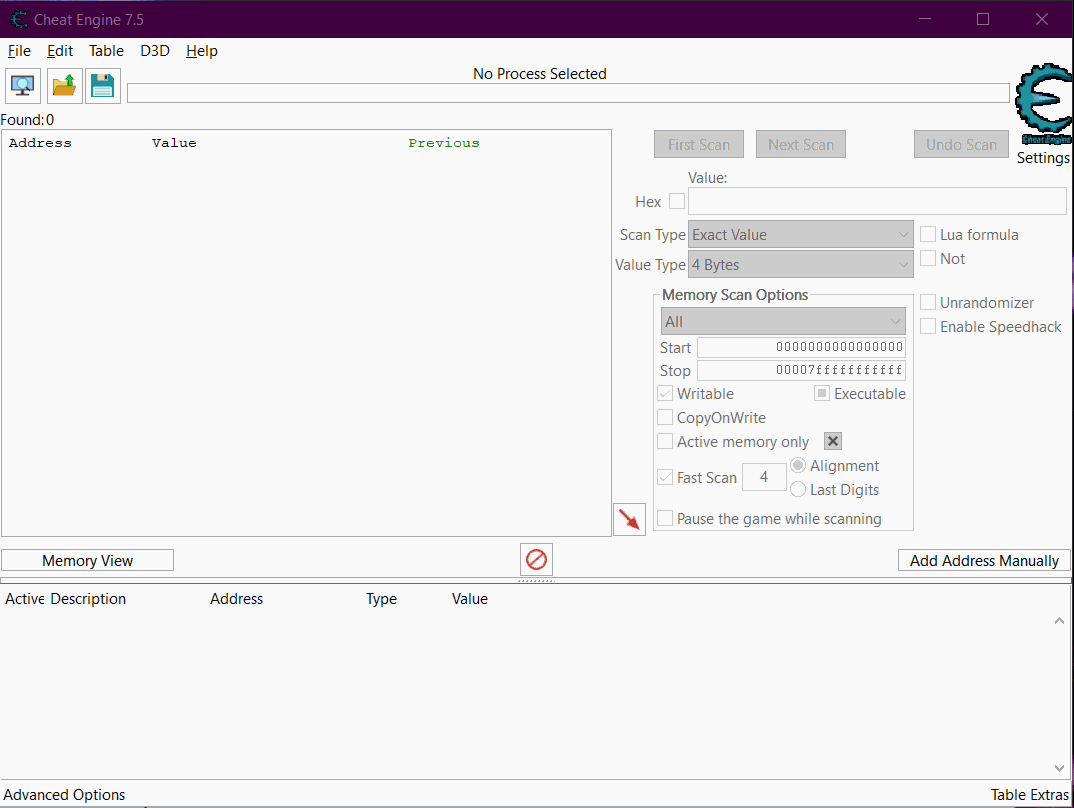Open the D3D menu
1074x808 pixels.
(155, 51)
